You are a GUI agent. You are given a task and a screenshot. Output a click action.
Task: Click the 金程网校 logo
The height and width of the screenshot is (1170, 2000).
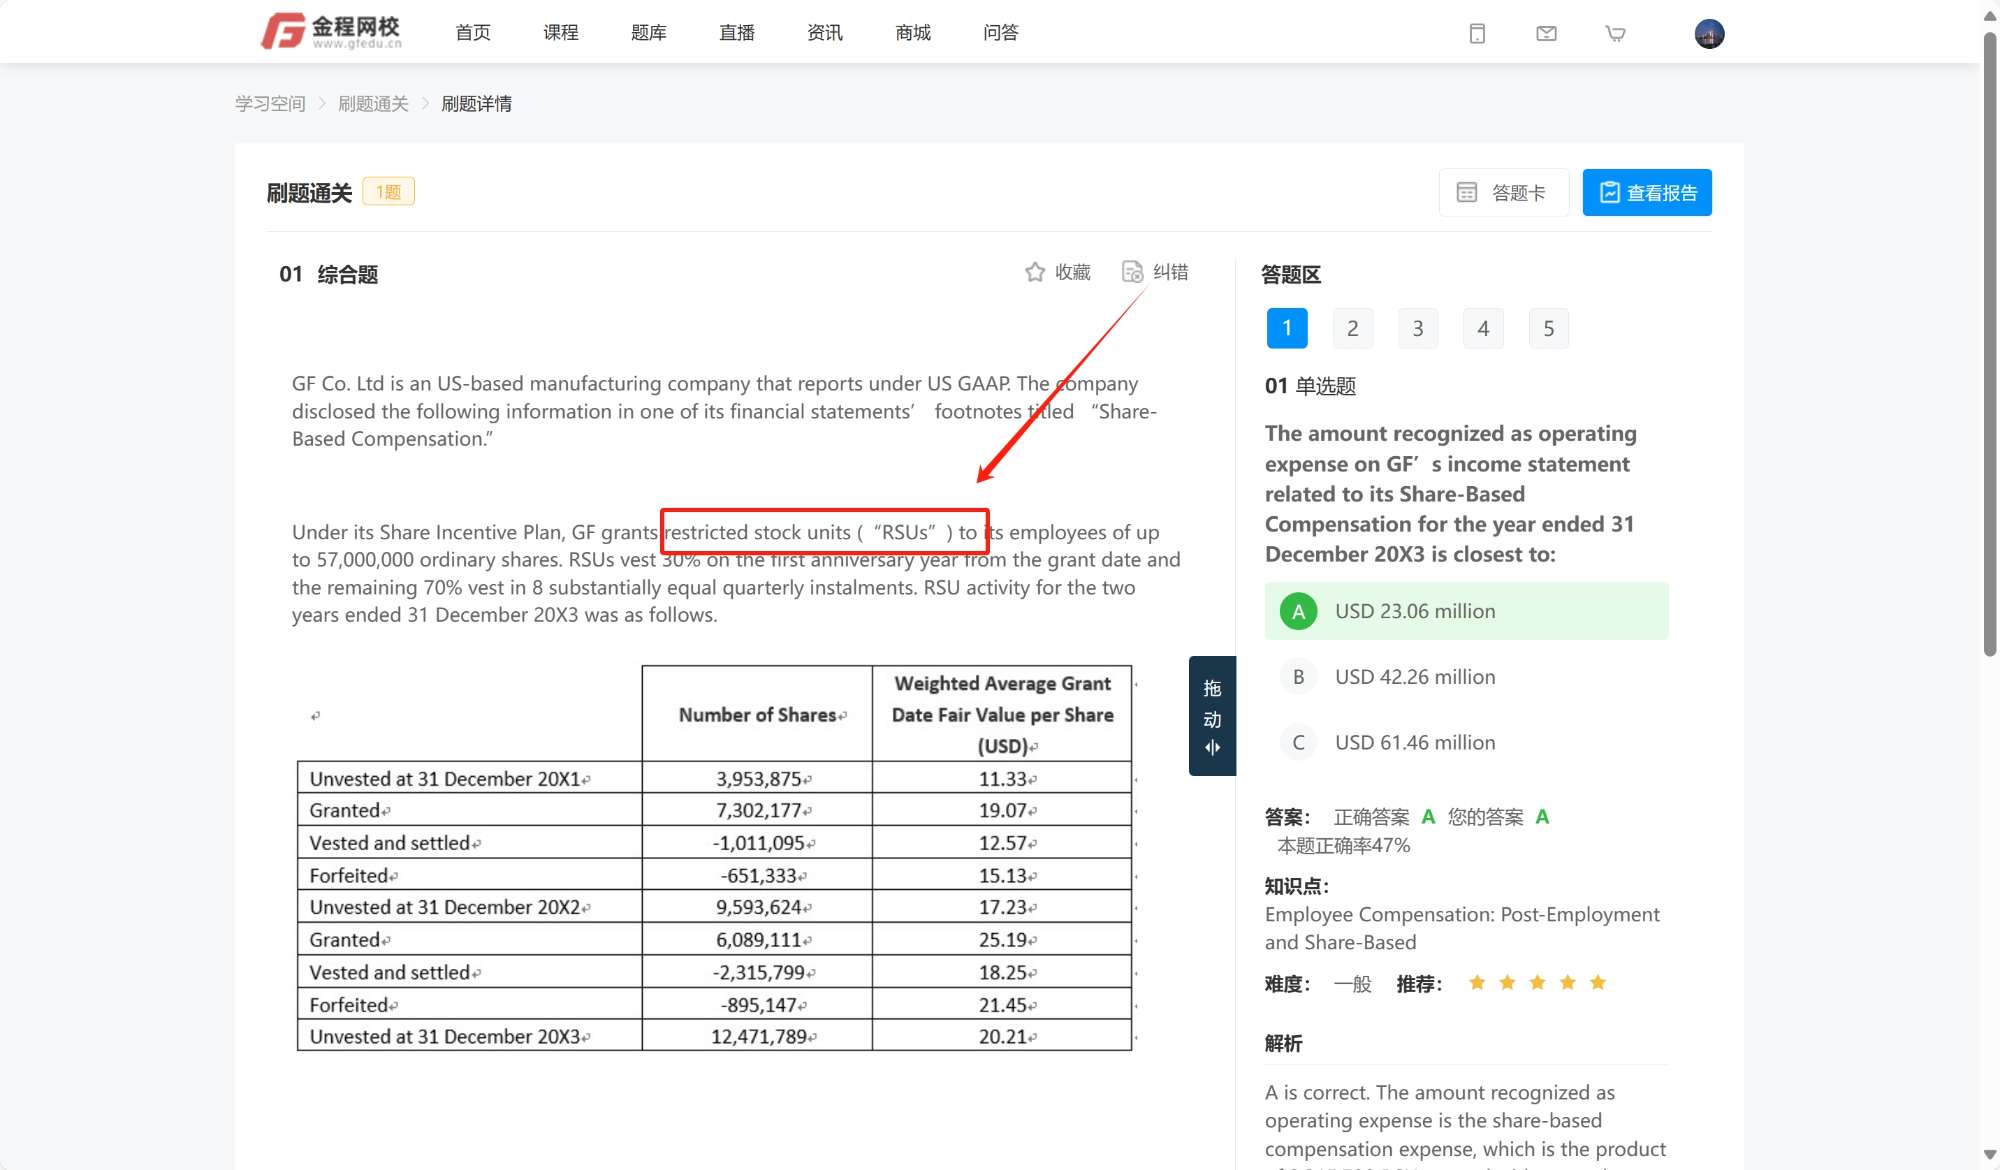pos(331,31)
